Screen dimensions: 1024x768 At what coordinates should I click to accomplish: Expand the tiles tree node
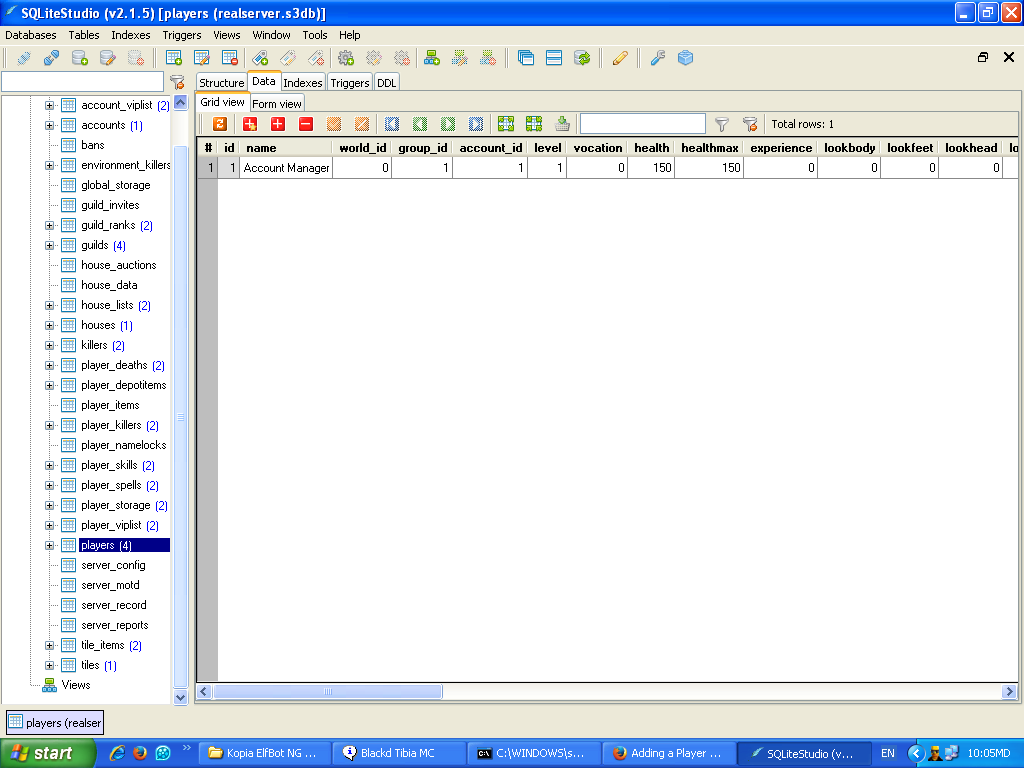click(x=49, y=665)
